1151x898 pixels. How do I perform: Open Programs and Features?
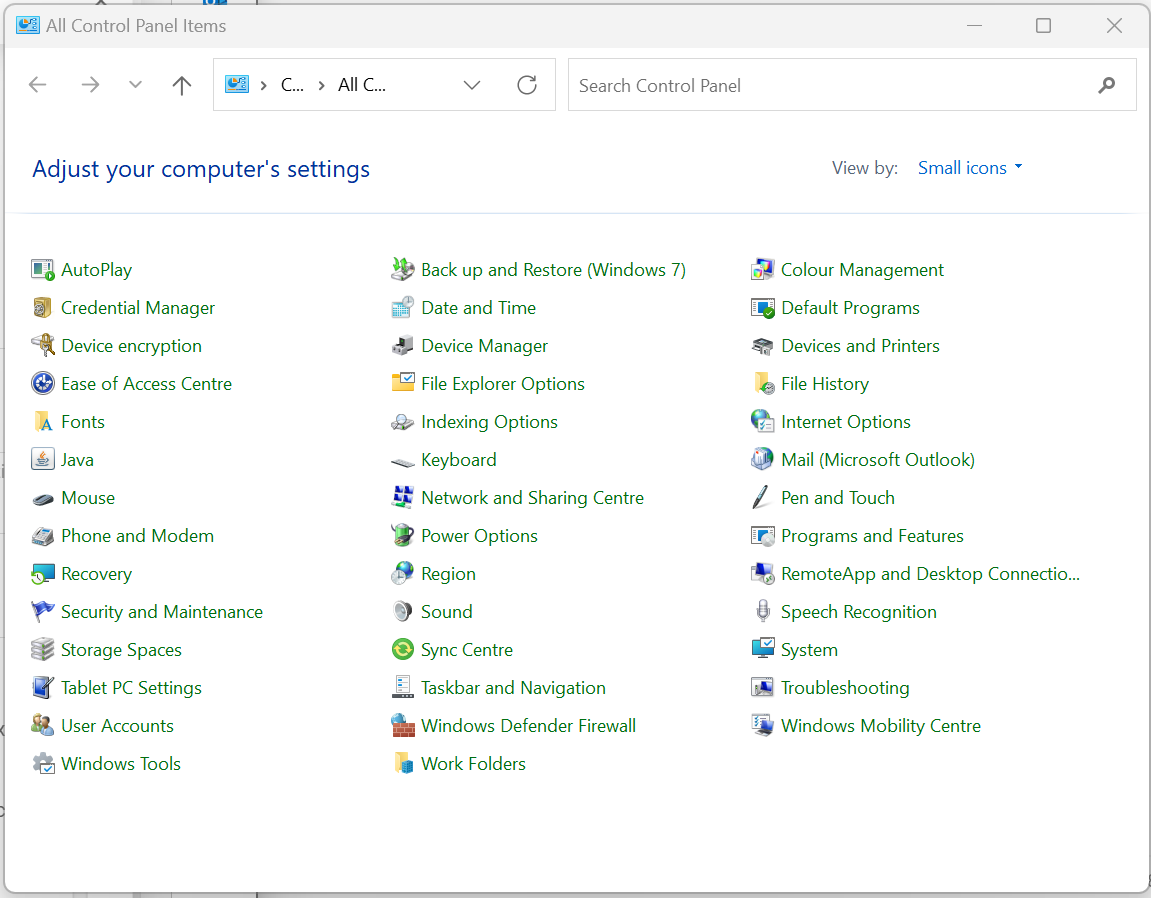pyautogui.click(x=872, y=536)
